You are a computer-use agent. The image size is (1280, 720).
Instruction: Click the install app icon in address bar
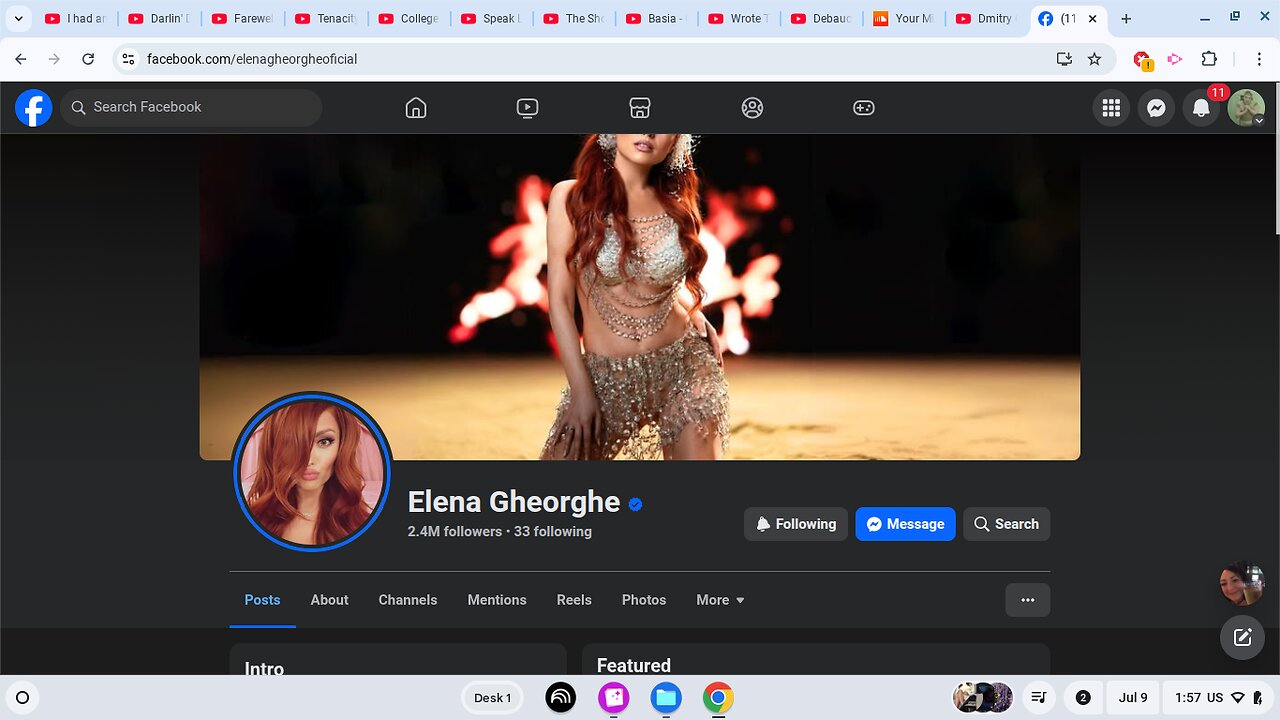[1064, 59]
